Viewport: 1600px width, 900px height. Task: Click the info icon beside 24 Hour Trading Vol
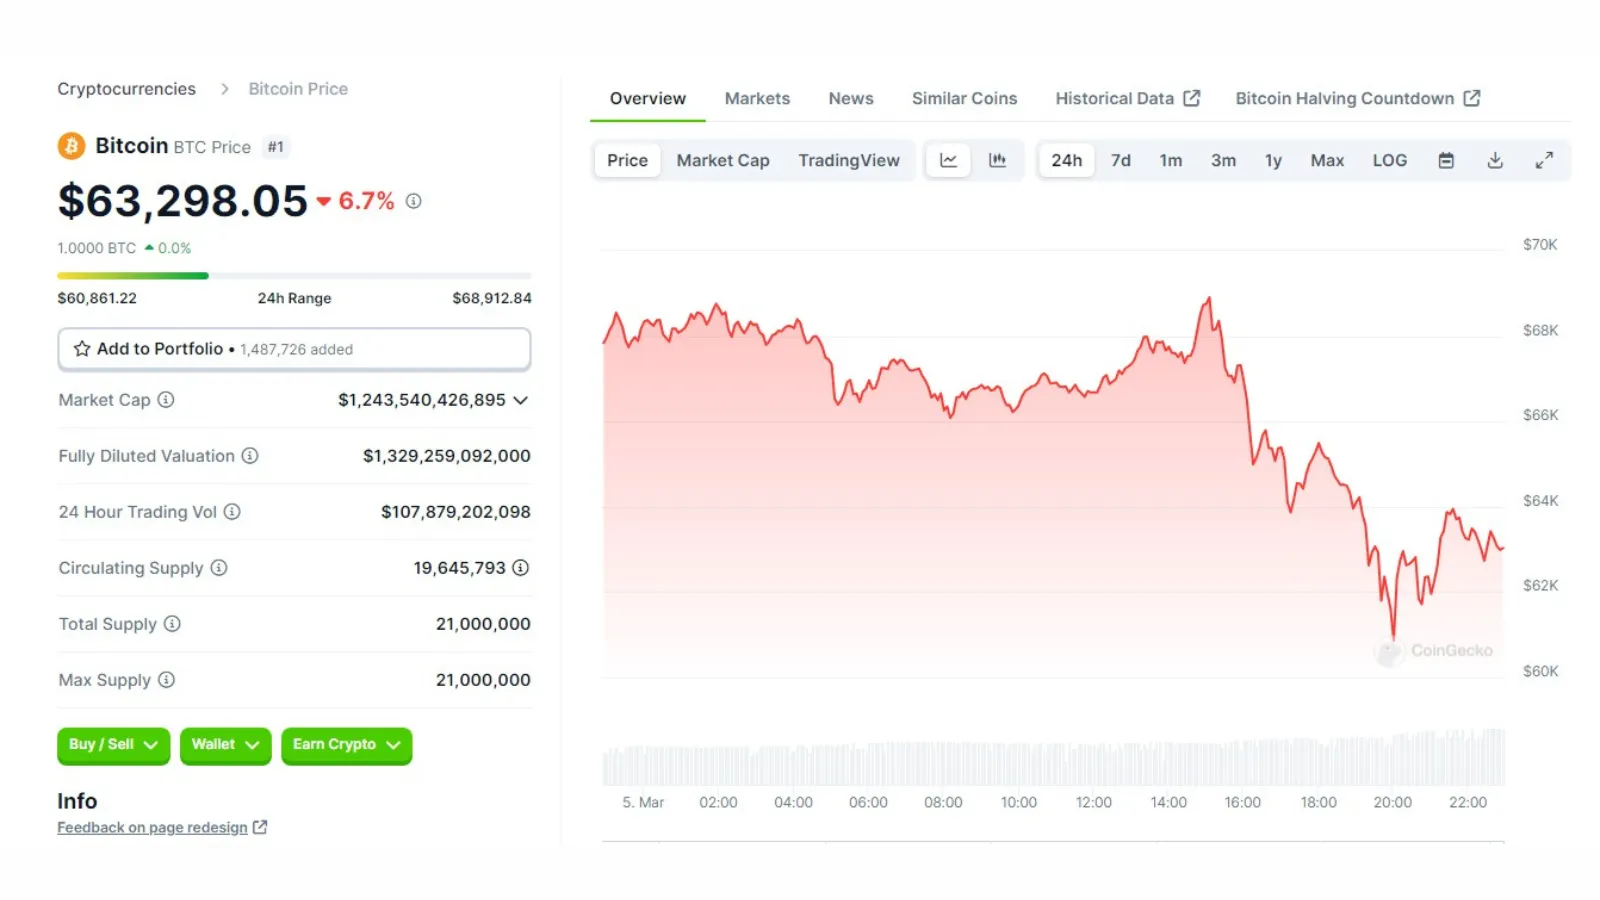tap(232, 512)
